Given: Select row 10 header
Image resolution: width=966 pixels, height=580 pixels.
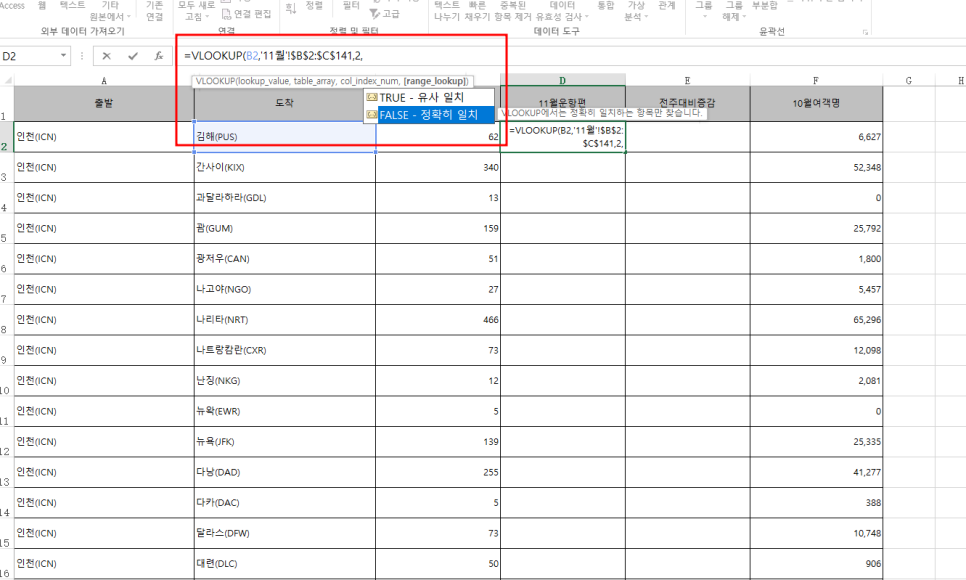Looking at the screenshot, I should point(6,381).
